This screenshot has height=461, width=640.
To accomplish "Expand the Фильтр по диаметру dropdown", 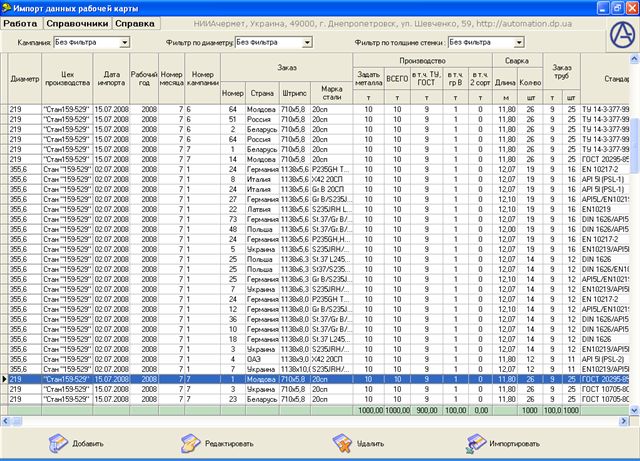I will [307, 42].
